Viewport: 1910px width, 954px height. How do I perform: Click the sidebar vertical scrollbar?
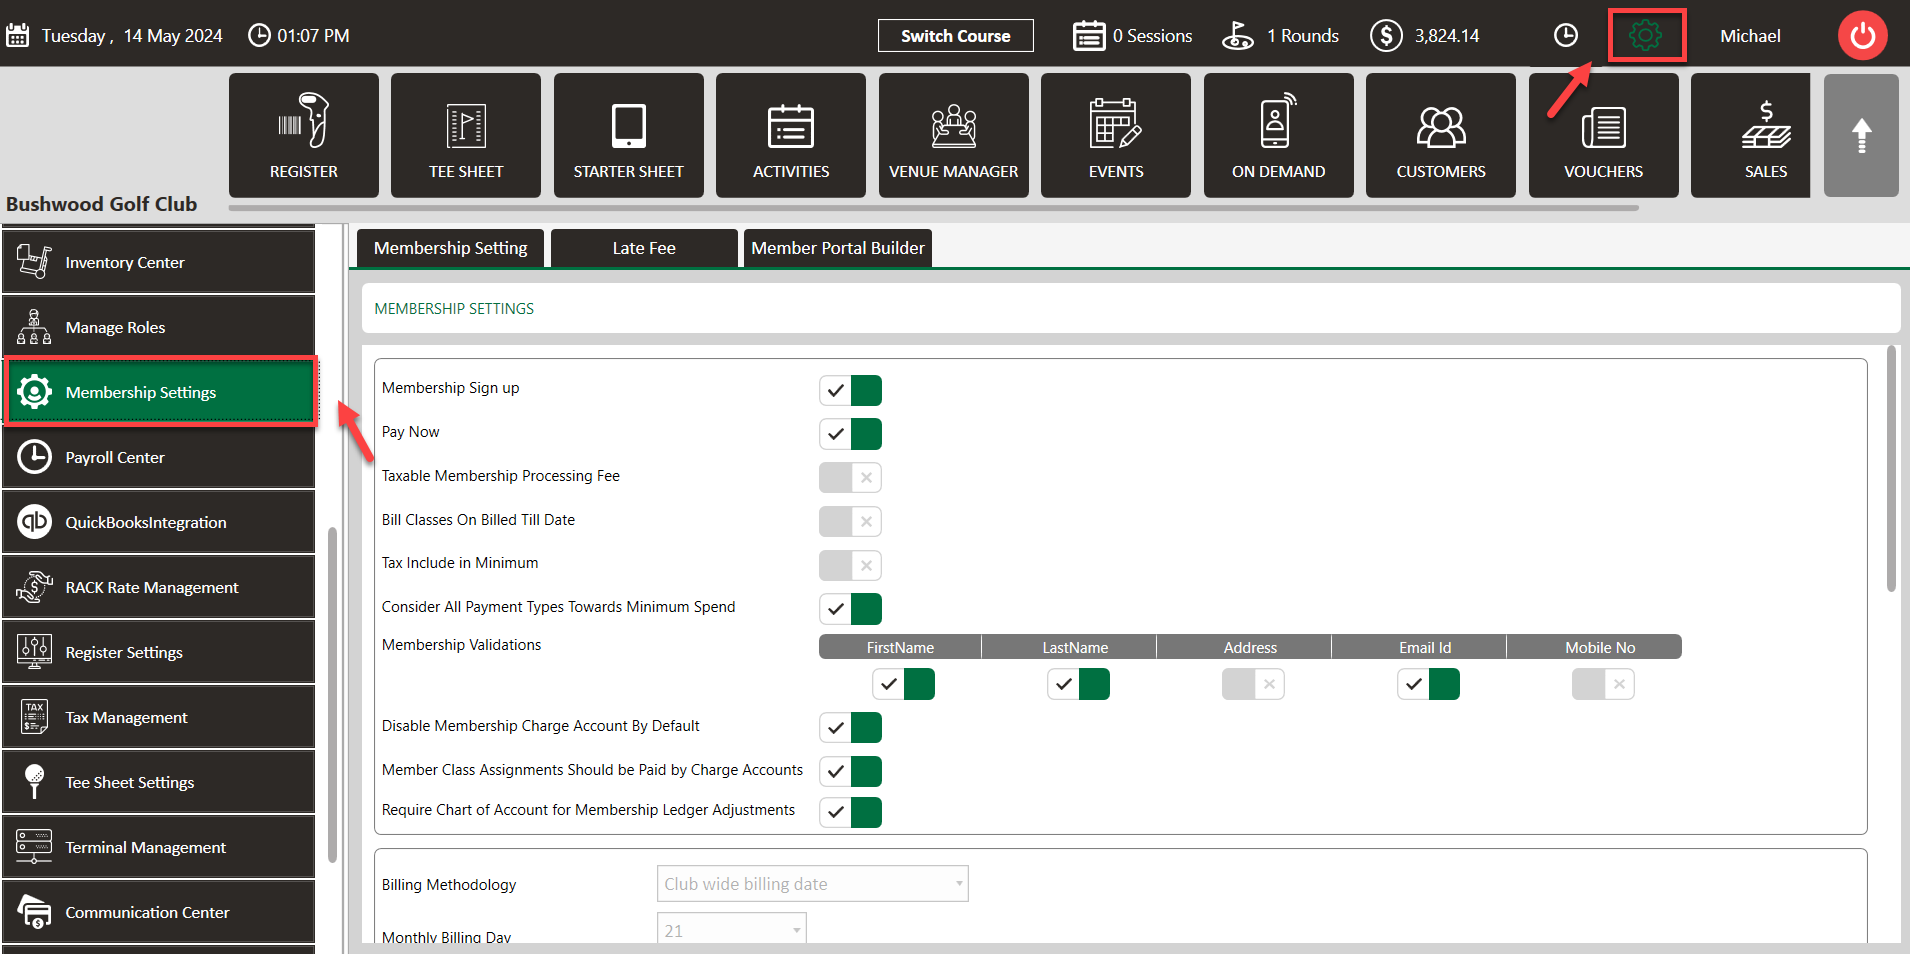tap(332, 694)
